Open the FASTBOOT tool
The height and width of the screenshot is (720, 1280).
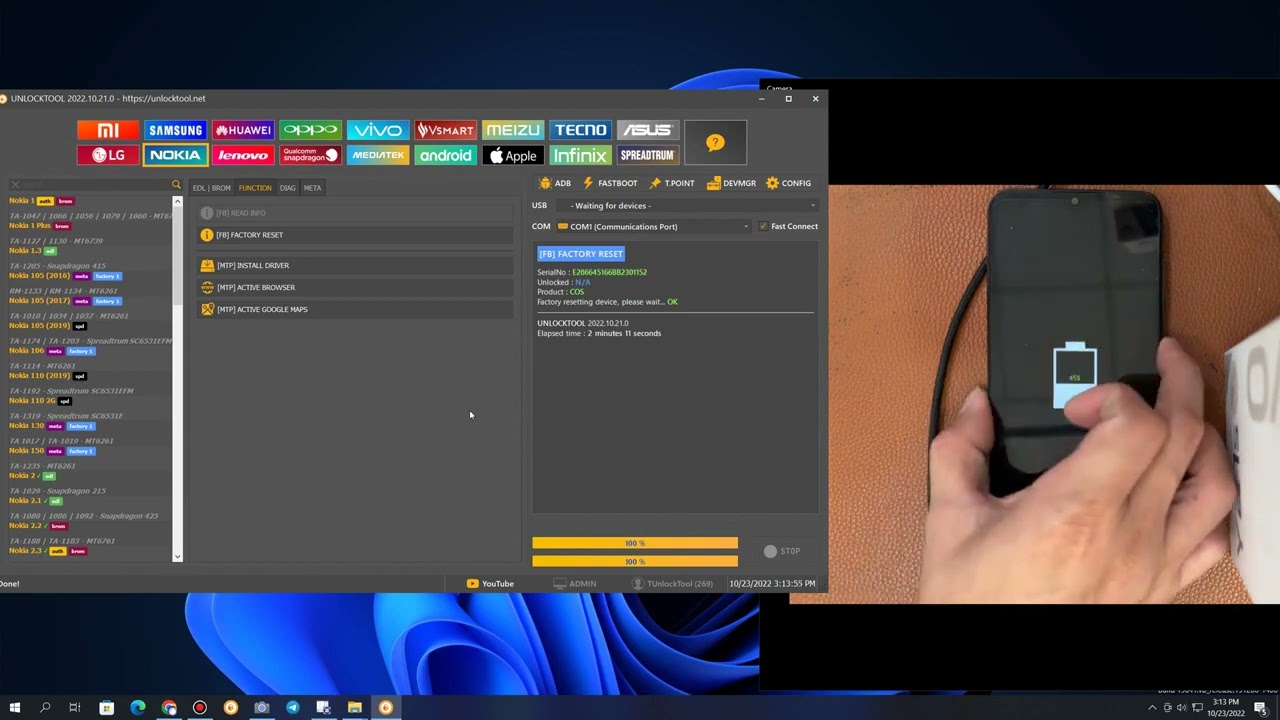610,183
